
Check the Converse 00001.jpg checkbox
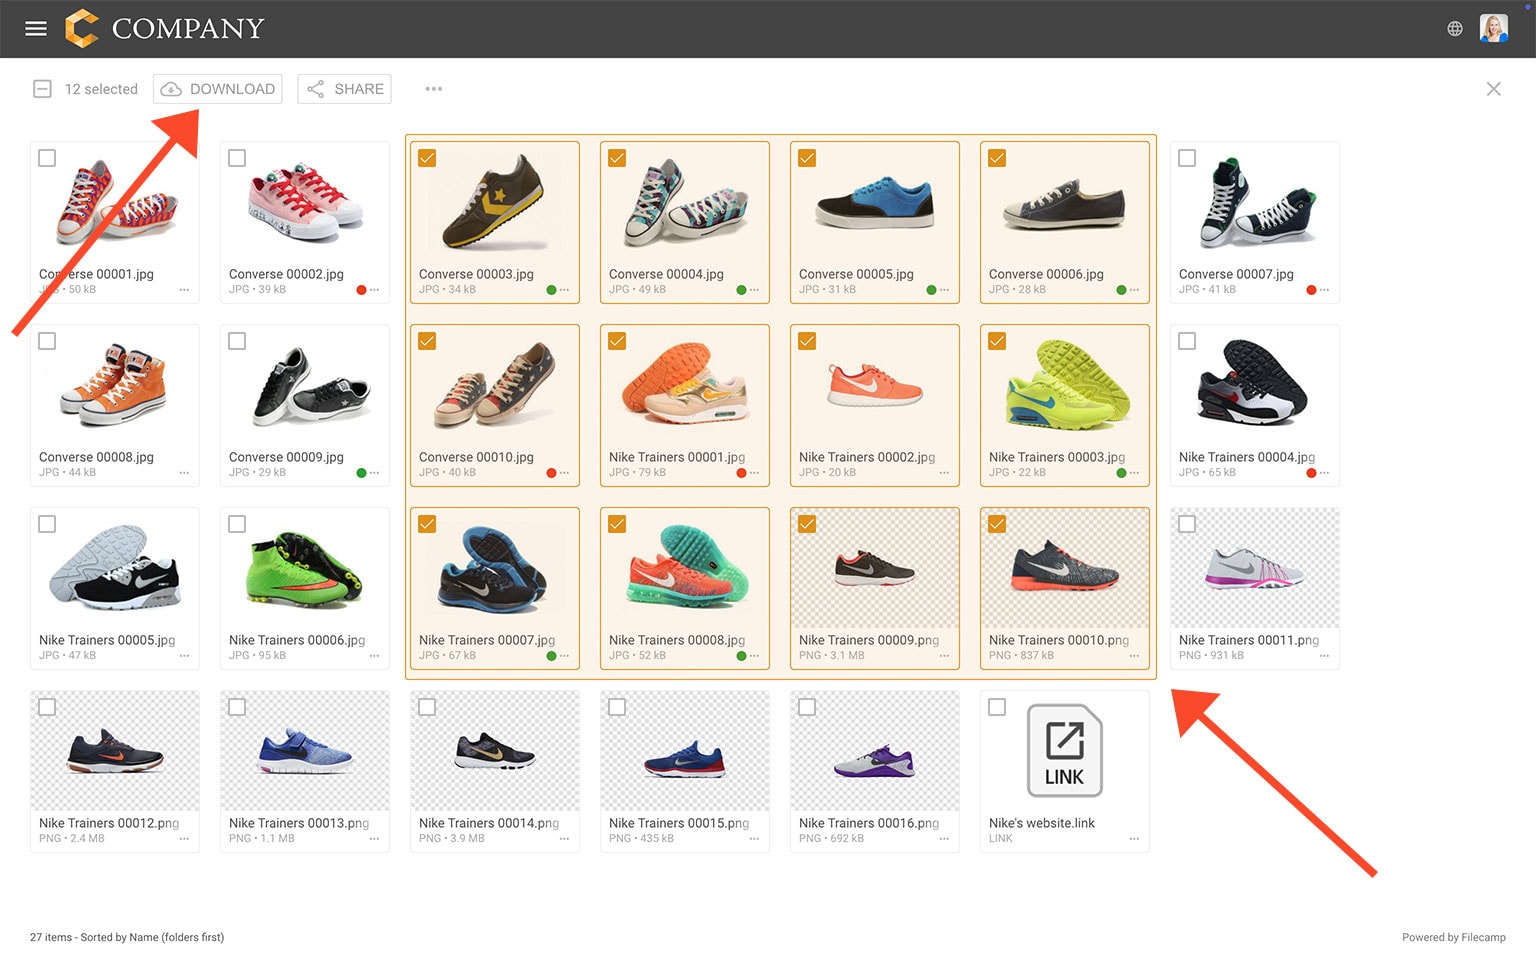pyautogui.click(x=47, y=158)
